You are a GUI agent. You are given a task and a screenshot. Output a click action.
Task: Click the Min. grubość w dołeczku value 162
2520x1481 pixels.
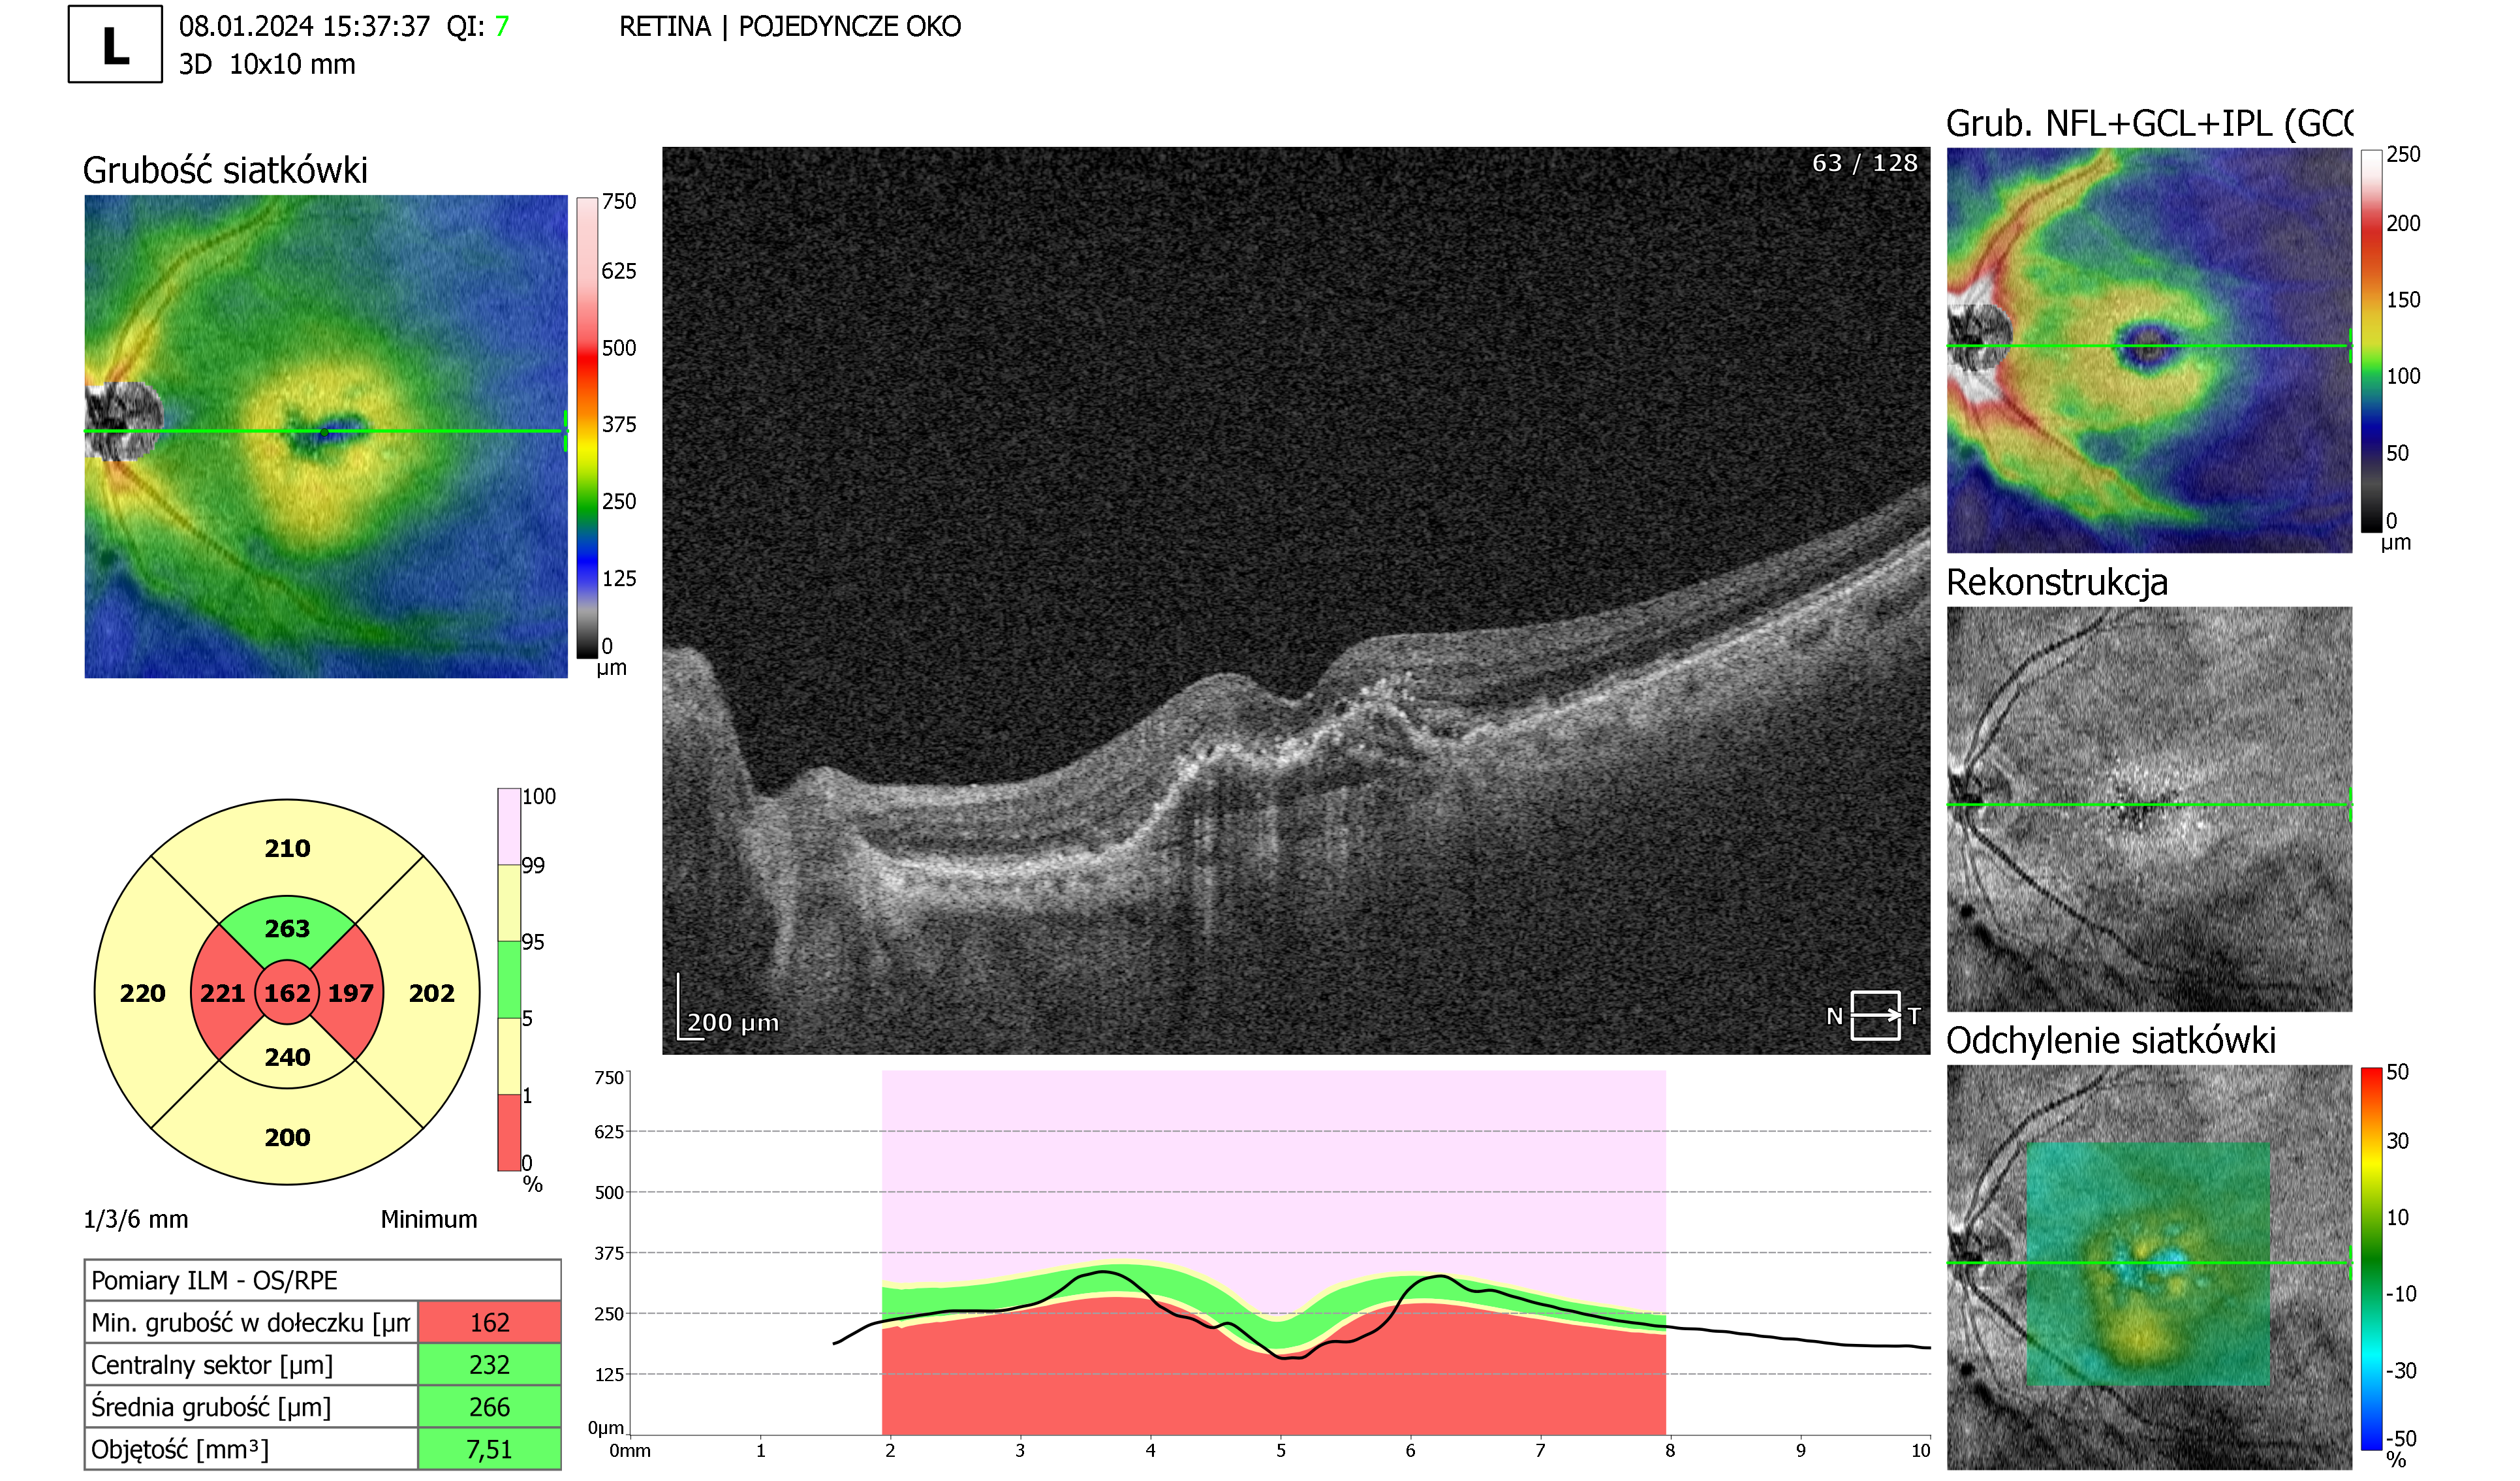click(x=489, y=1323)
